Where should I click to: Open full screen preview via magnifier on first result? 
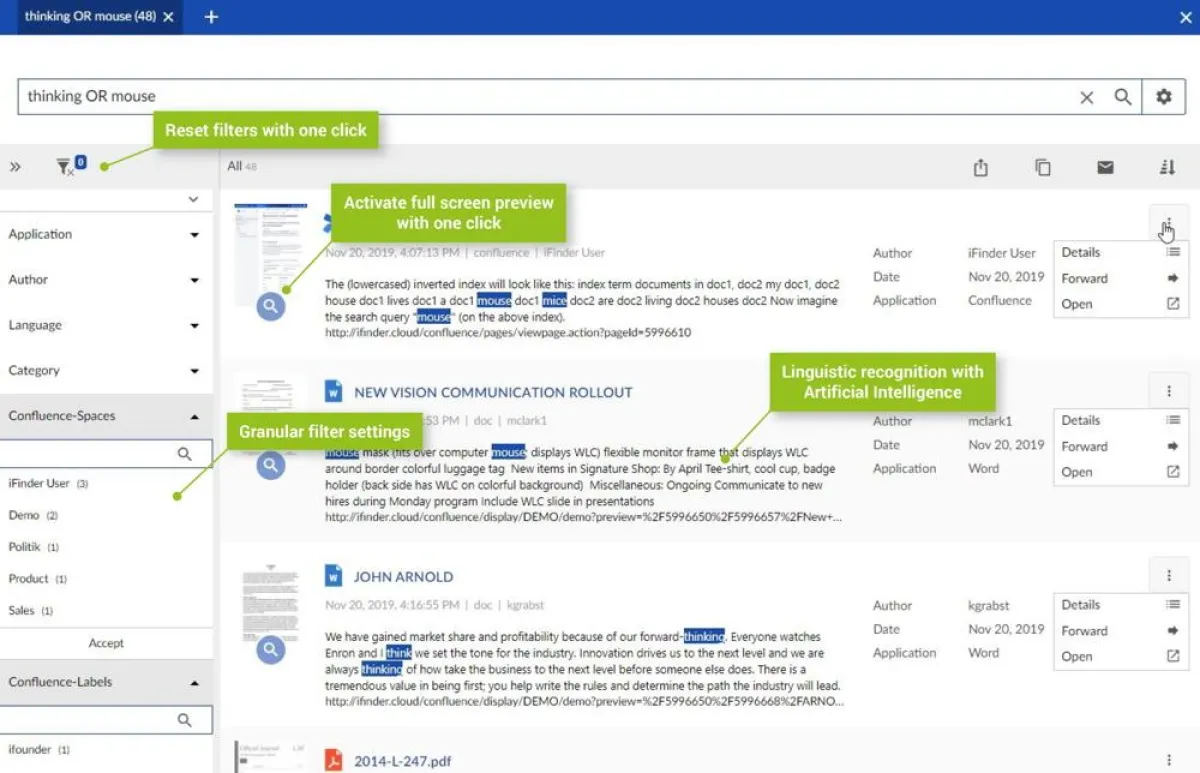(269, 306)
